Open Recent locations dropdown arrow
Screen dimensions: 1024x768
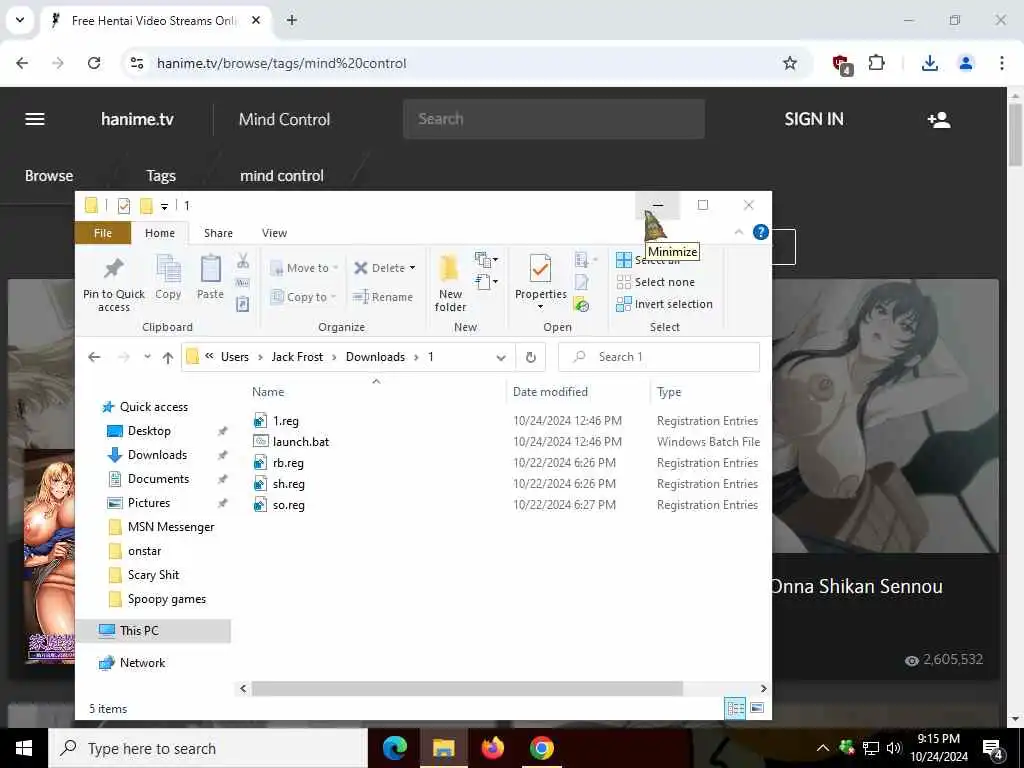(x=148, y=357)
